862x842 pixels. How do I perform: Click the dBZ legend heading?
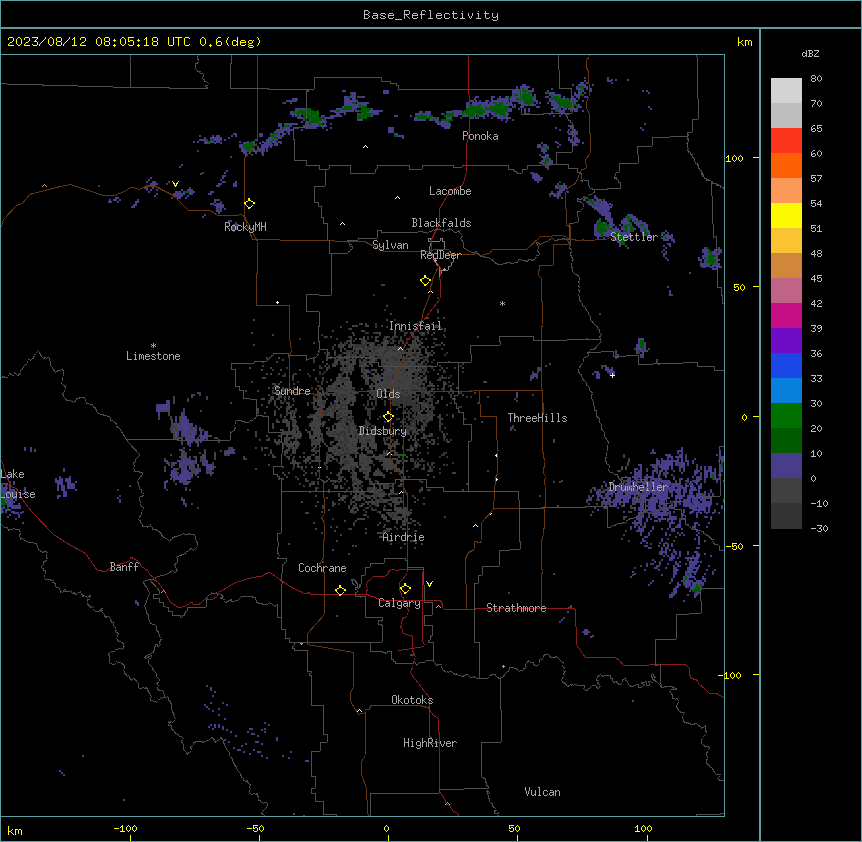click(810, 53)
